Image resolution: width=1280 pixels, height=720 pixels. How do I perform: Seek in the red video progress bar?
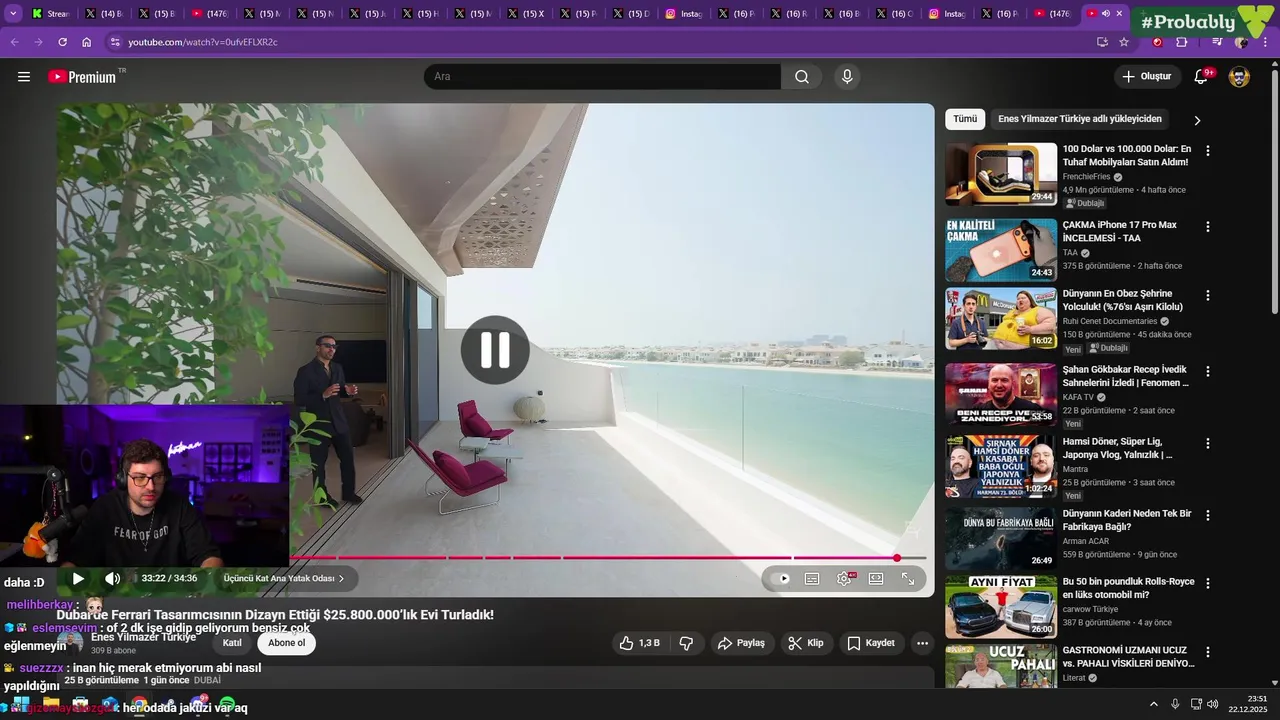click(608, 557)
